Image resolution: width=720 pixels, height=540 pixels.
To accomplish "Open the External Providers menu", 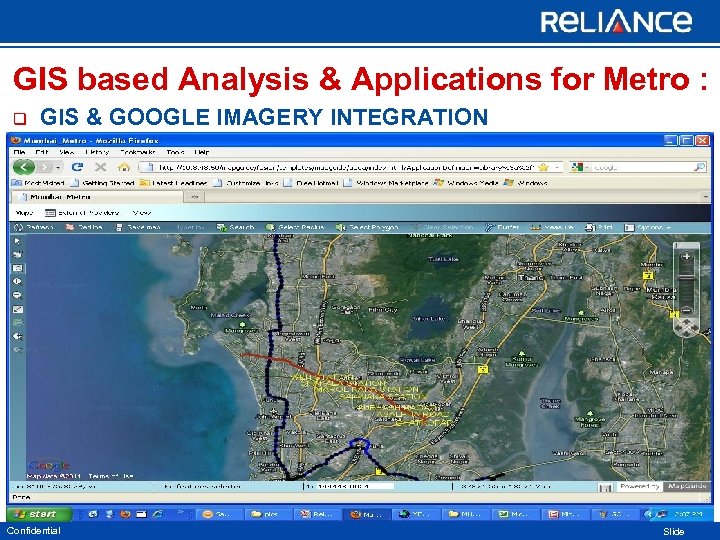I will 83,213.
